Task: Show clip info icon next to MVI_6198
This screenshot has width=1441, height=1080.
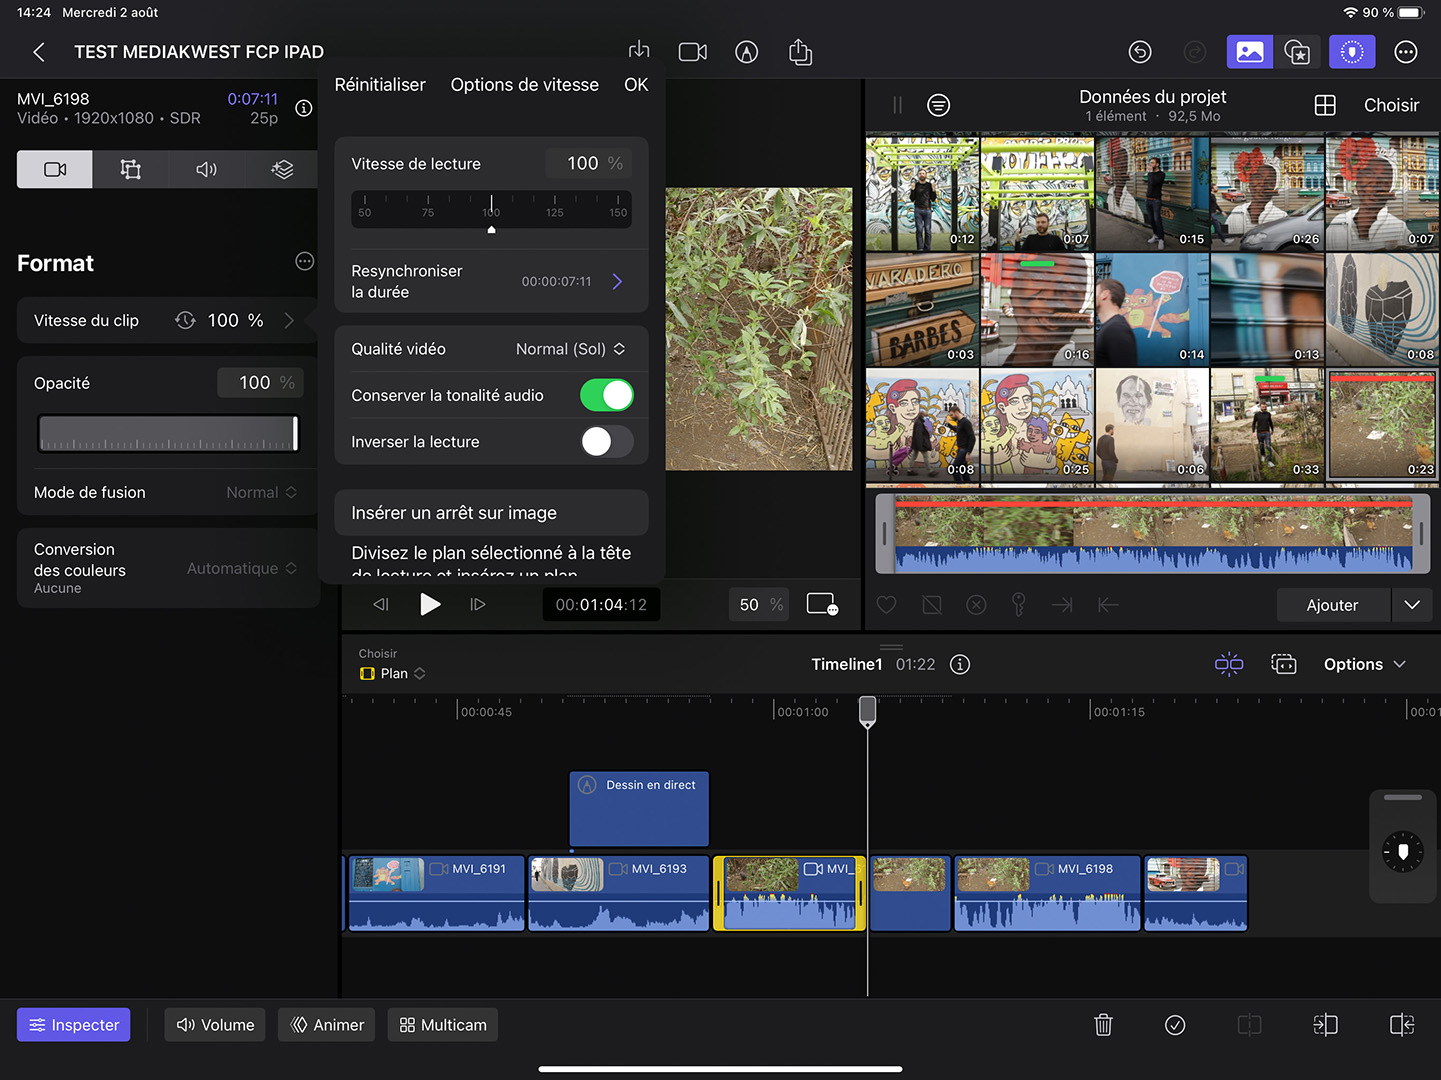Action: pyautogui.click(x=304, y=108)
